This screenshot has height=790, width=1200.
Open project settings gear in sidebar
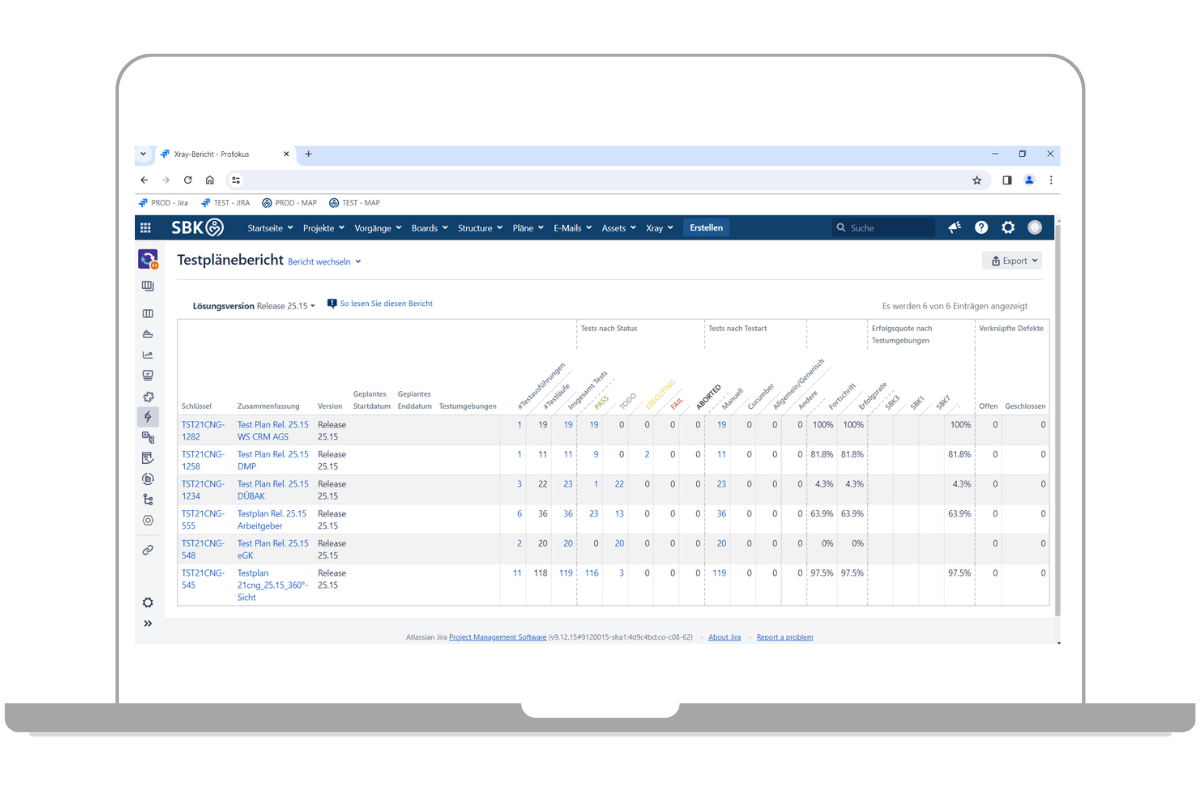click(x=148, y=602)
